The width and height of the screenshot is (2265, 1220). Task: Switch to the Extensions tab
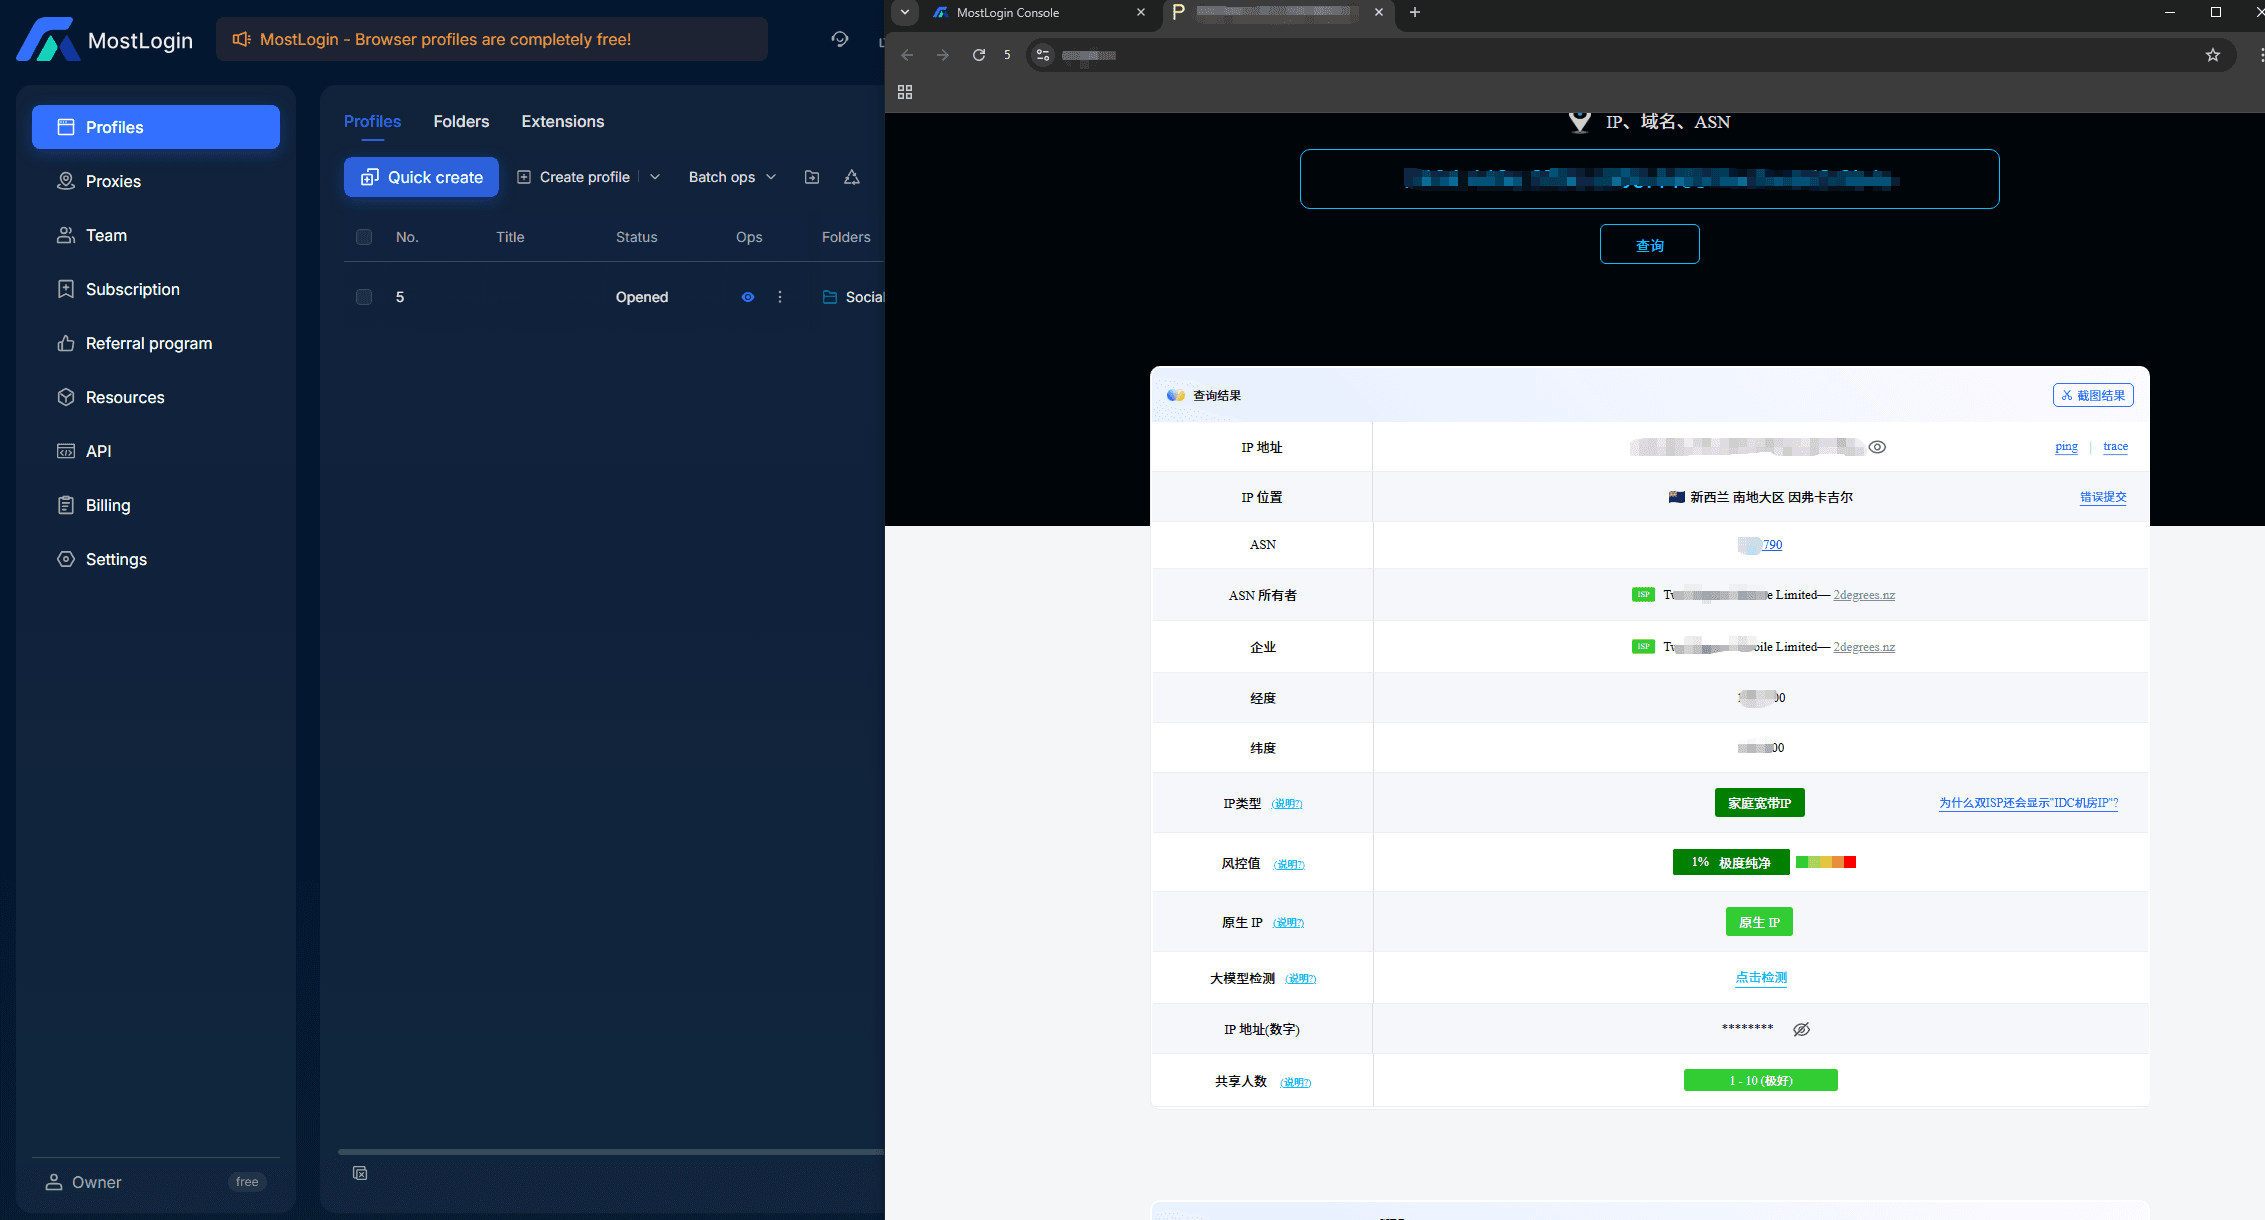[562, 121]
